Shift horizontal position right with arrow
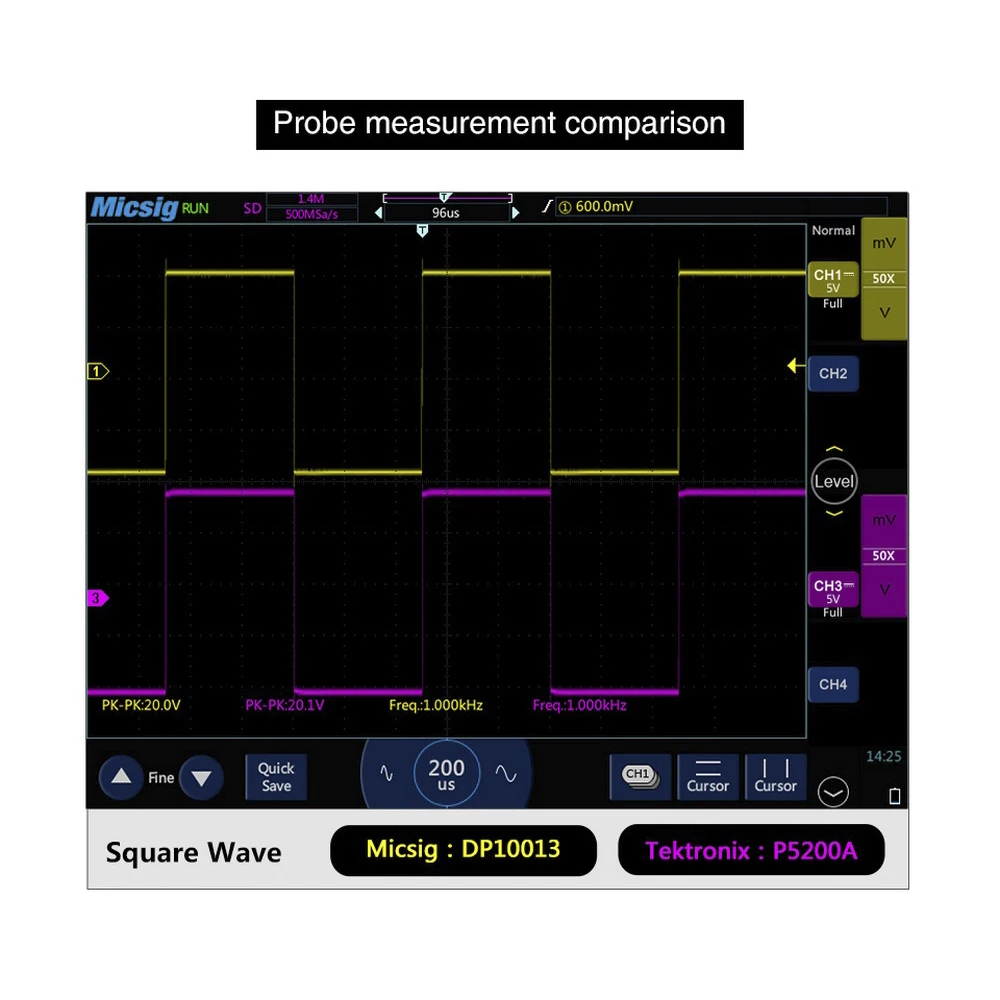Screen dimensions: 1000x1000 pos(515,213)
